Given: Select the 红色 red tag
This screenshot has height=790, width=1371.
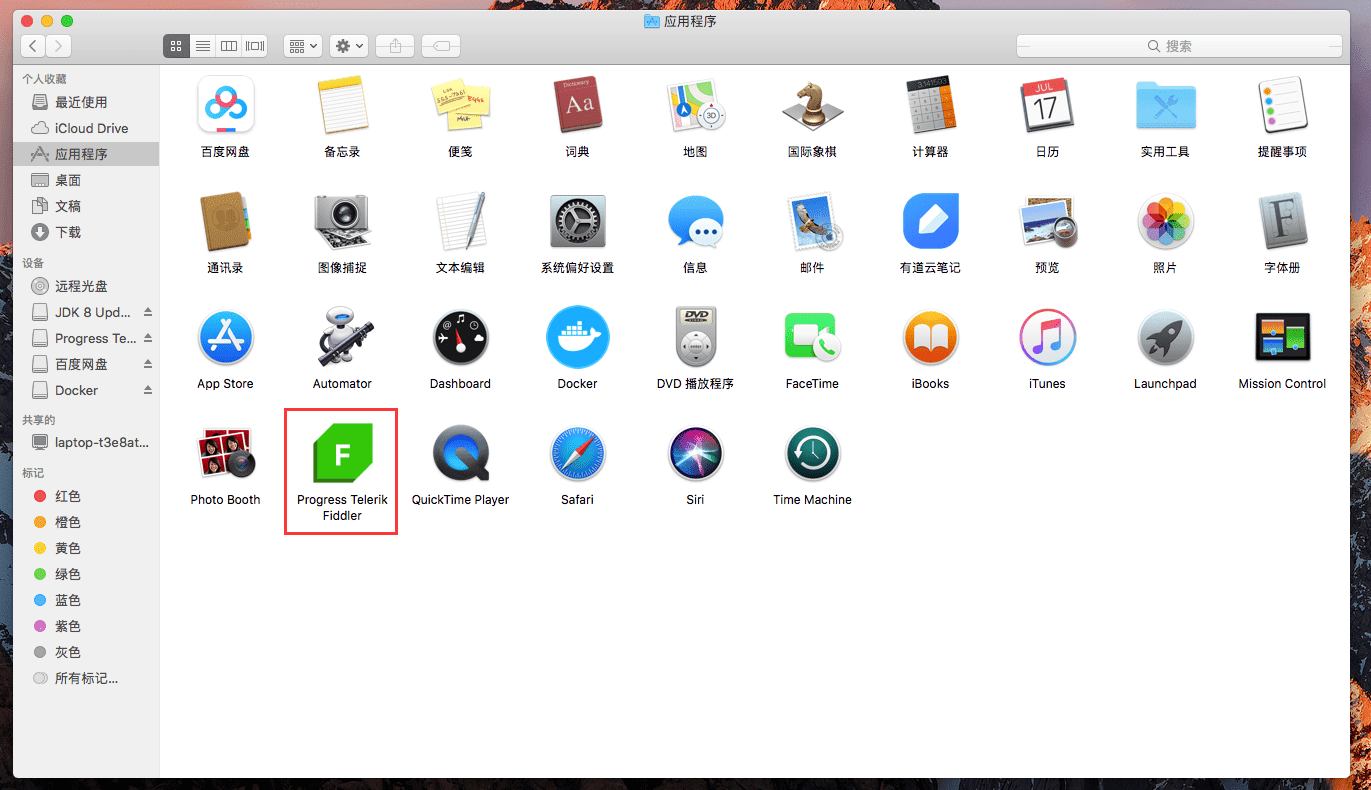Looking at the screenshot, I should tap(86, 496).
